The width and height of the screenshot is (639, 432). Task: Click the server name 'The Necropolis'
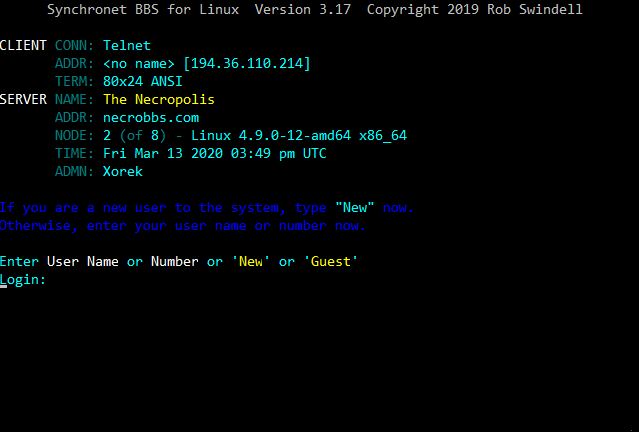[159, 99]
